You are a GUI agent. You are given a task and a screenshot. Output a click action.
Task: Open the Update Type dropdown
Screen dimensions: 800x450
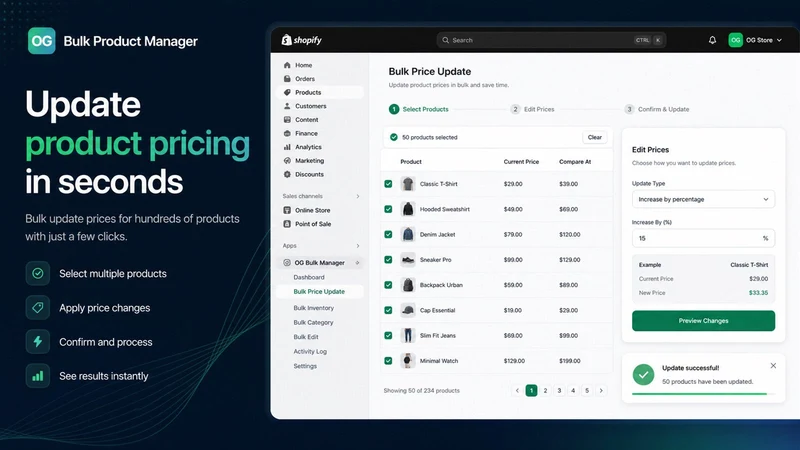(x=703, y=199)
